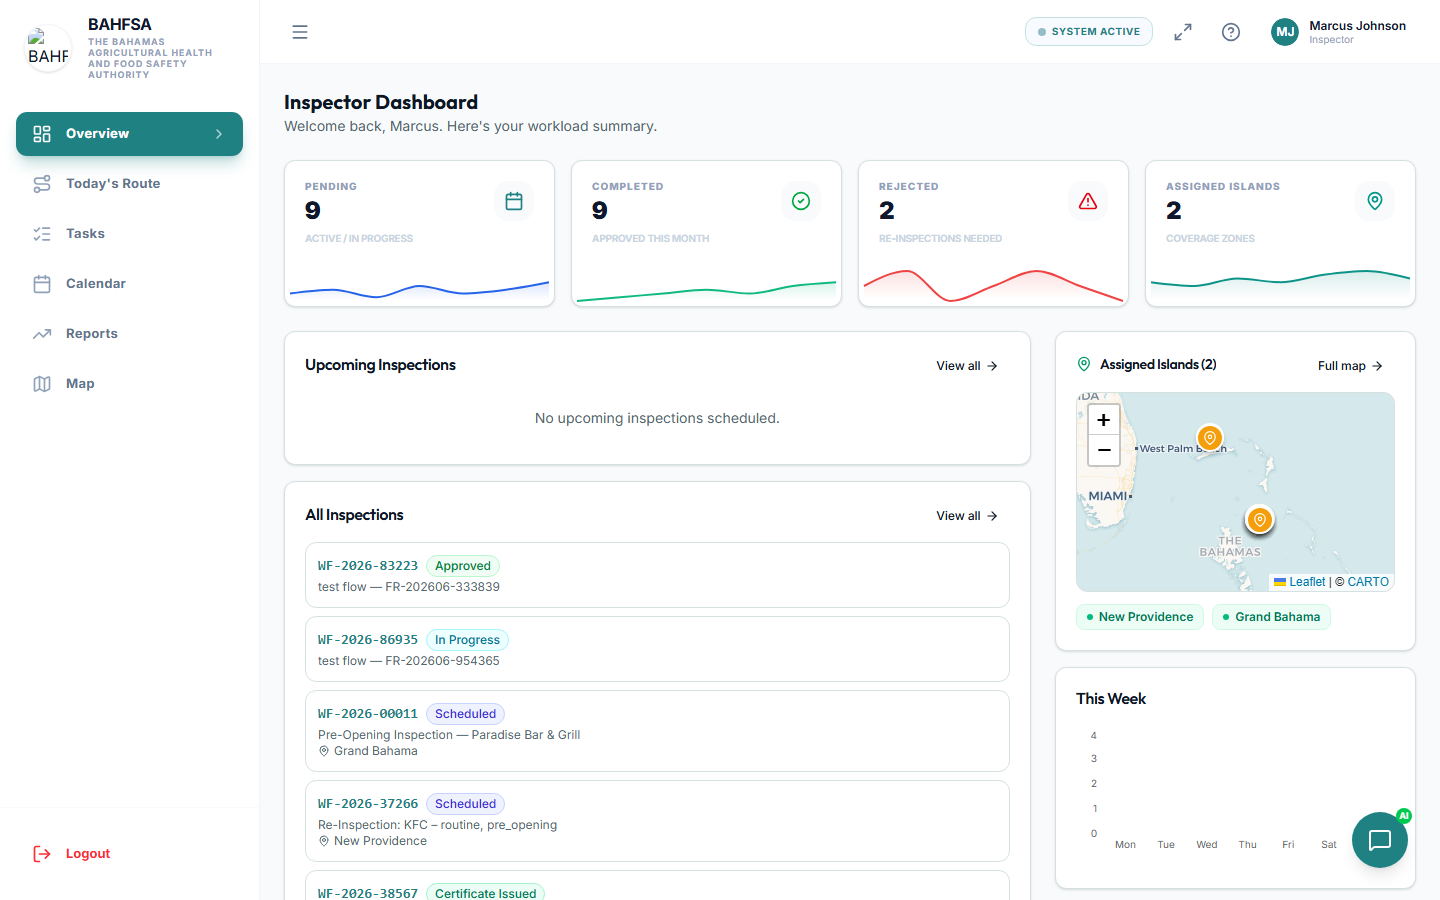Click the Today's Route path icon

tap(42, 184)
